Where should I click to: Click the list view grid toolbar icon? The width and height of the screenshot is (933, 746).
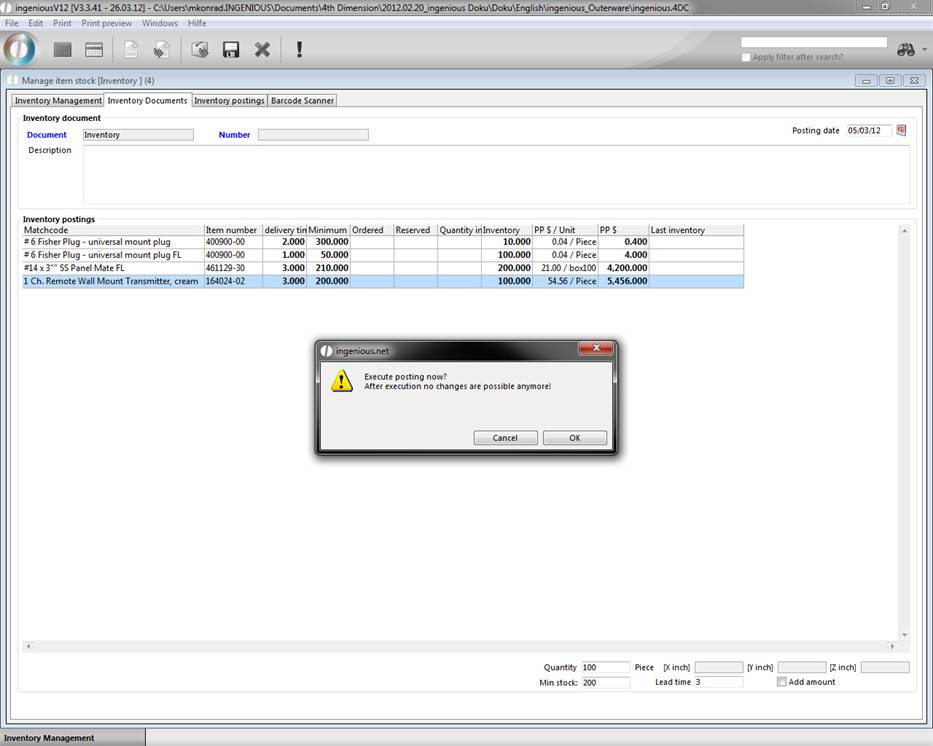pyautogui.click(x=62, y=49)
